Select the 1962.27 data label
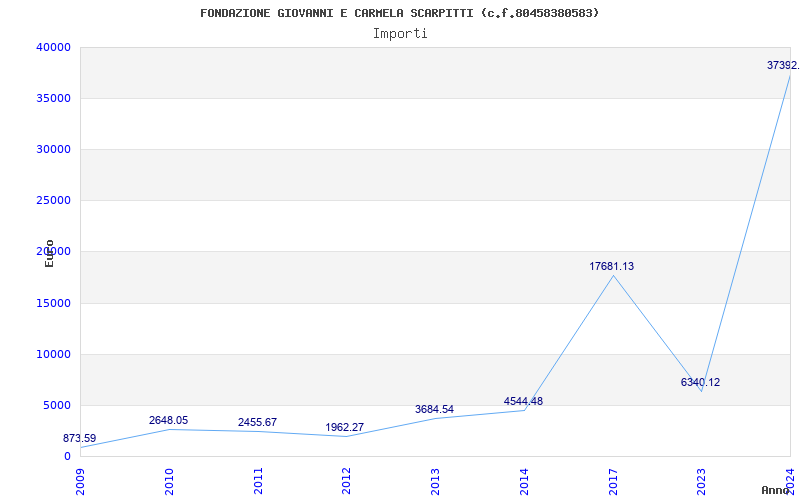 coord(344,428)
